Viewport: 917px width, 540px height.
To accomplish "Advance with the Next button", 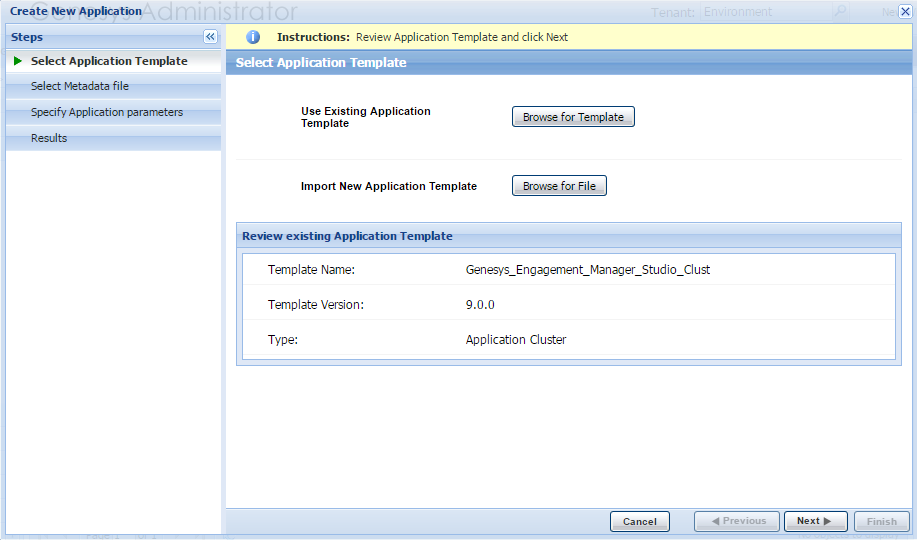I will [x=815, y=521].
